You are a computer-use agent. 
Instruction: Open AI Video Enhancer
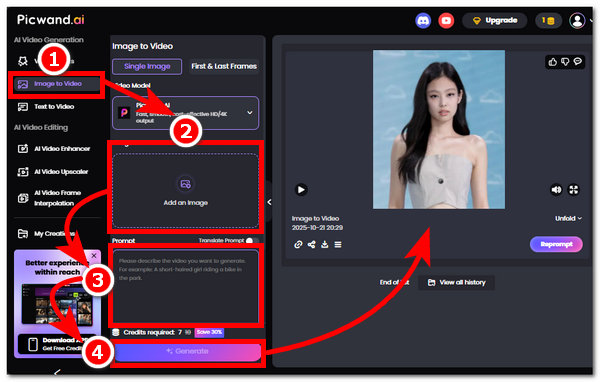point(54,149)
